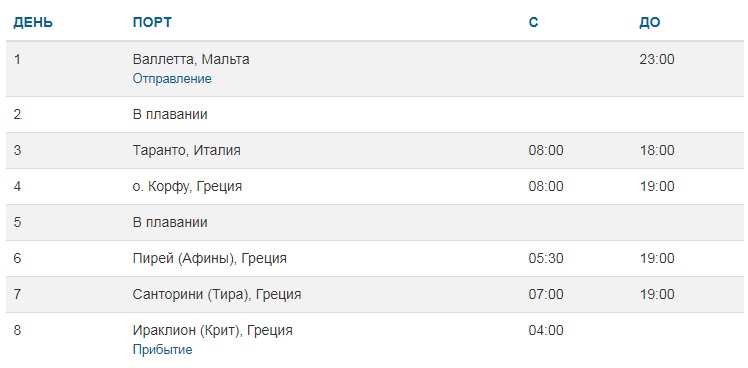Click the ПОРТ column header

coord(152,22)
